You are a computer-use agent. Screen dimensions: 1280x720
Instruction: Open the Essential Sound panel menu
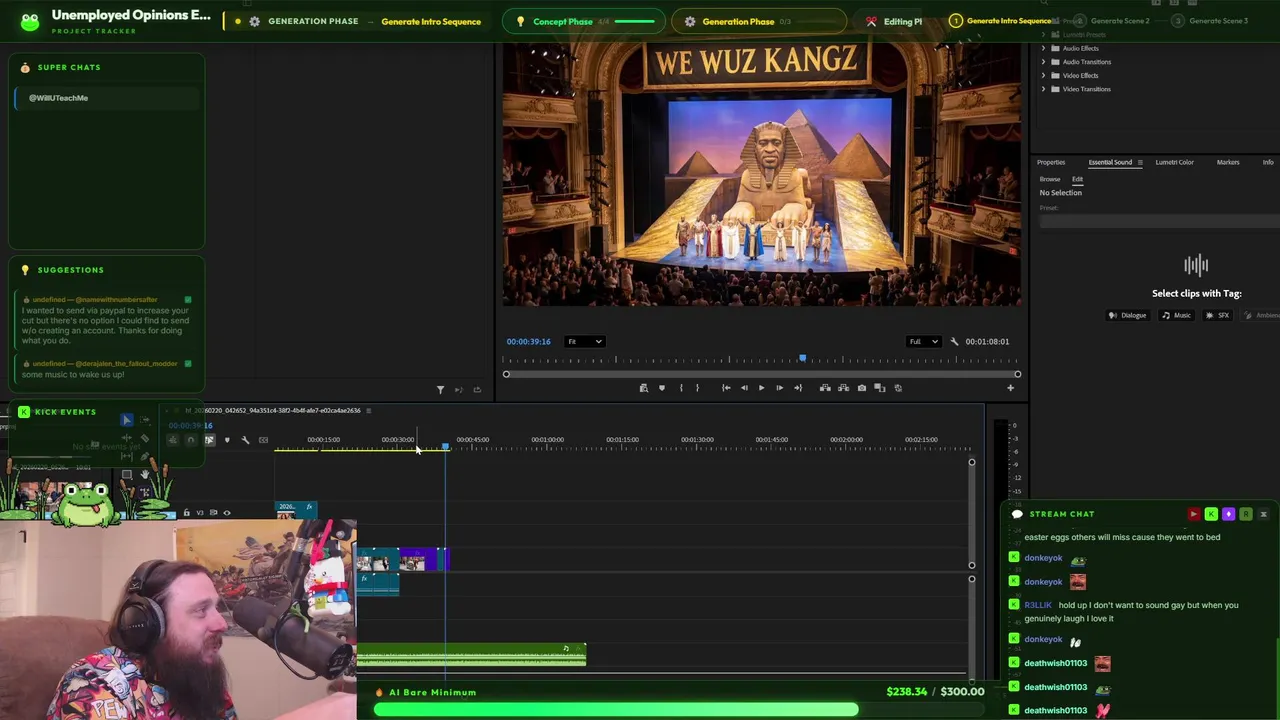tap(1139, 162)
